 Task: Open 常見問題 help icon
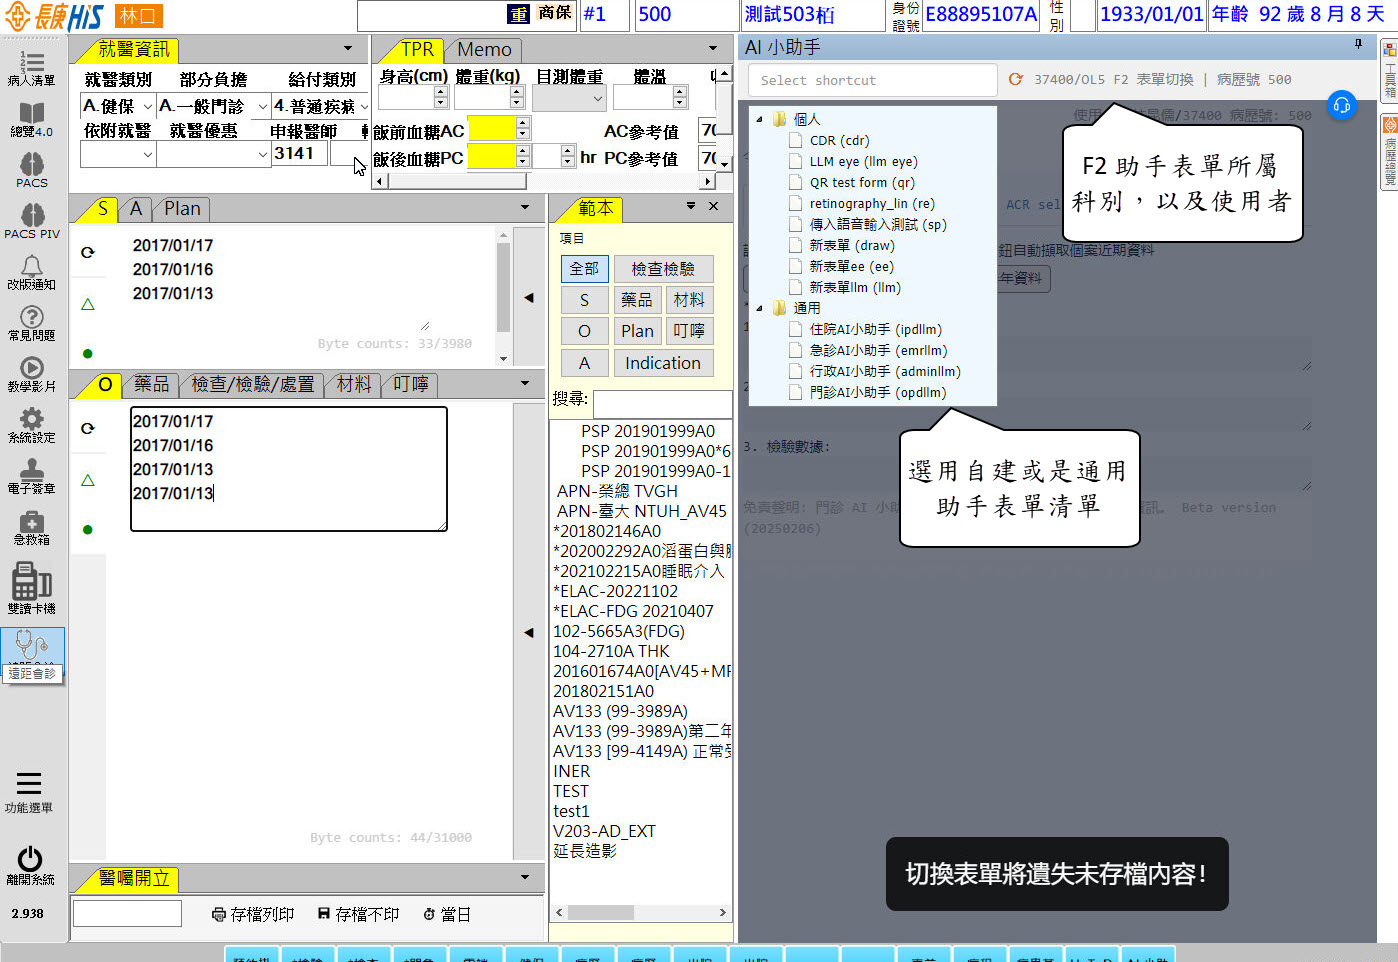pyautogui.click(x=32, y=321)
